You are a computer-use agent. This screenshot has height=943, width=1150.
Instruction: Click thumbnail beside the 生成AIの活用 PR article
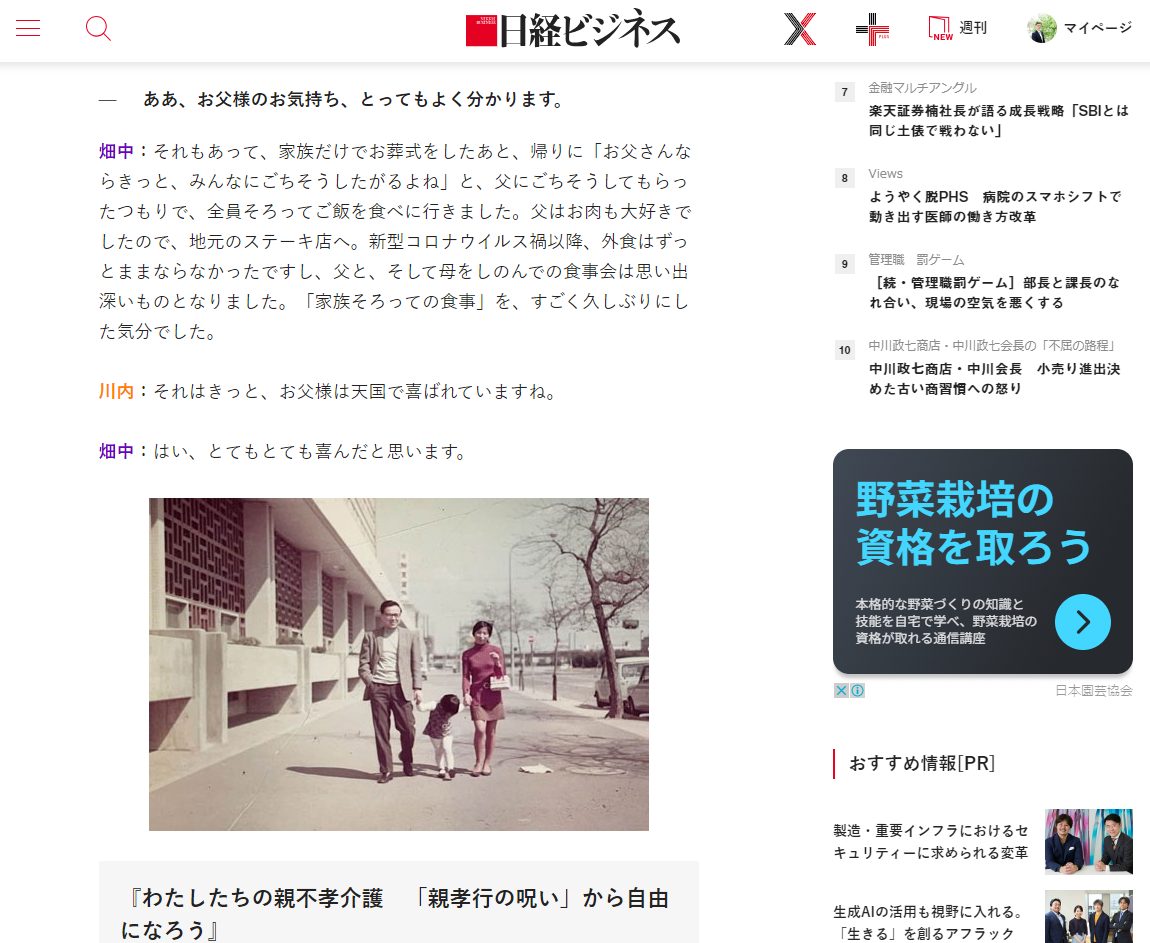pos(1088,917)
